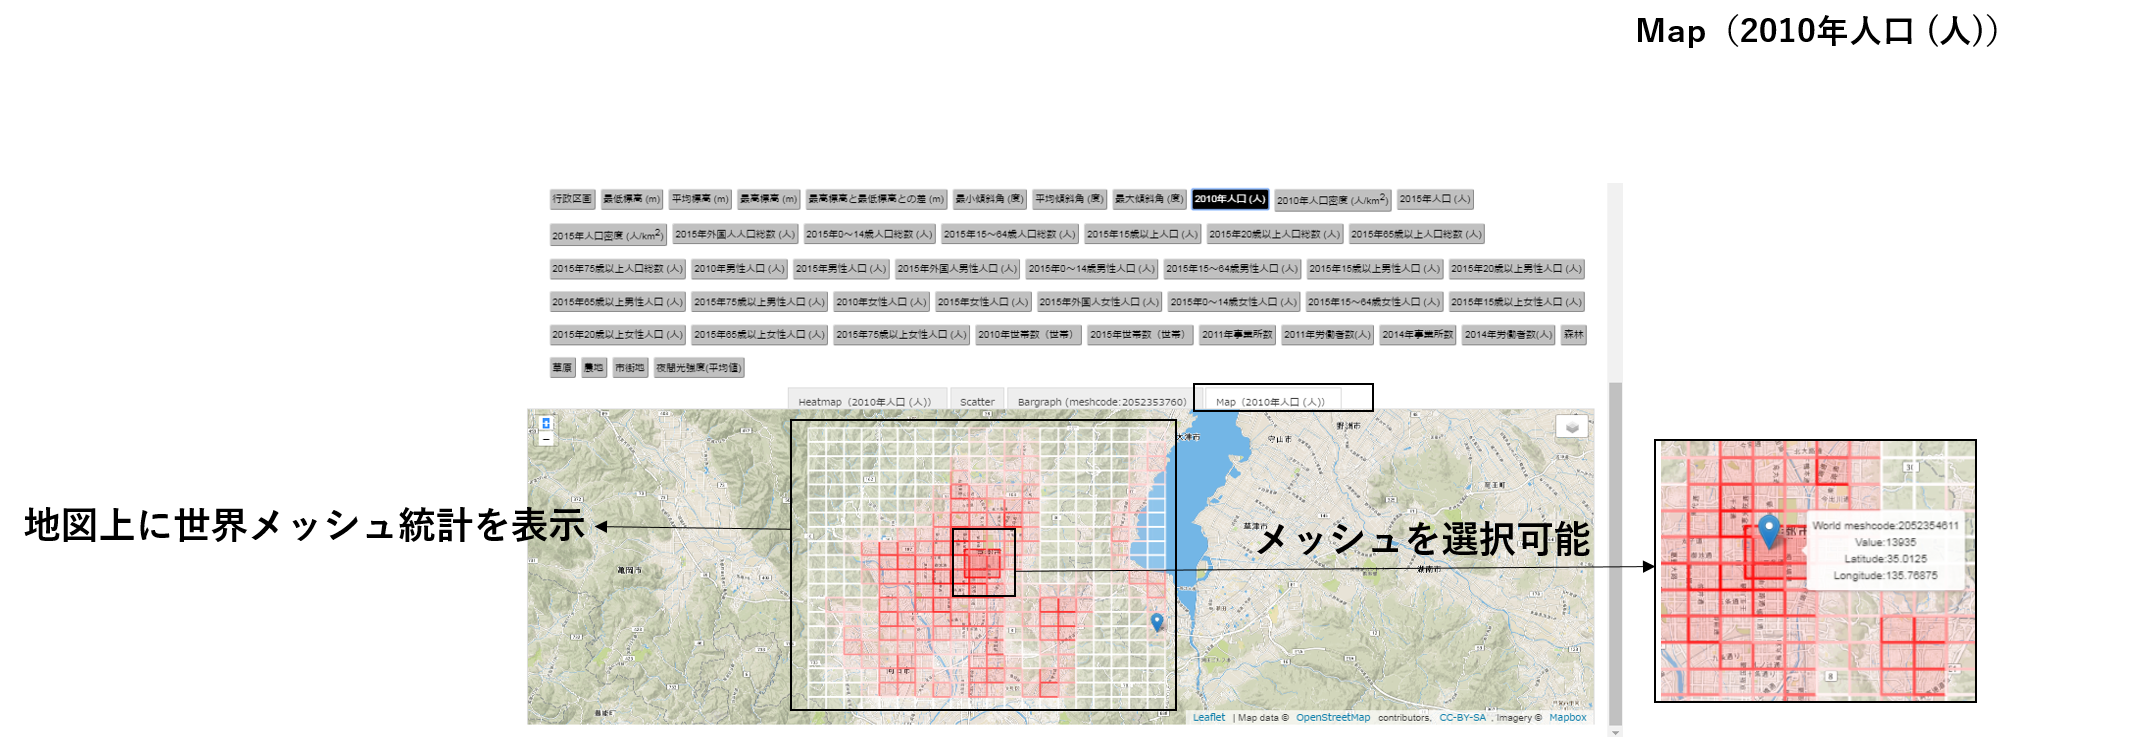Click the blue location marker on map
This screenshot has height=737, width=2147.
tap(1157, 621)
